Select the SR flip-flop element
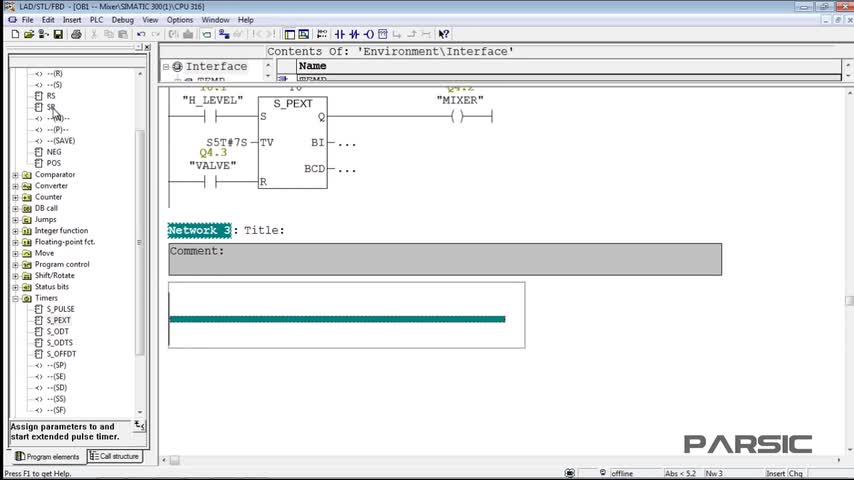Viewport: 854px width, 480px height. pyautogui.click(x=51, y=107)
